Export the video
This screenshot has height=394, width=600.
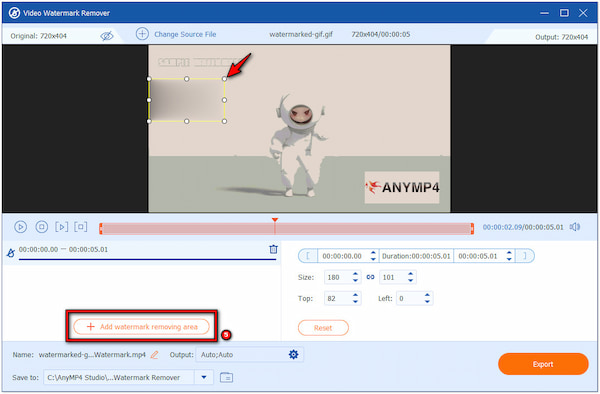543,364
